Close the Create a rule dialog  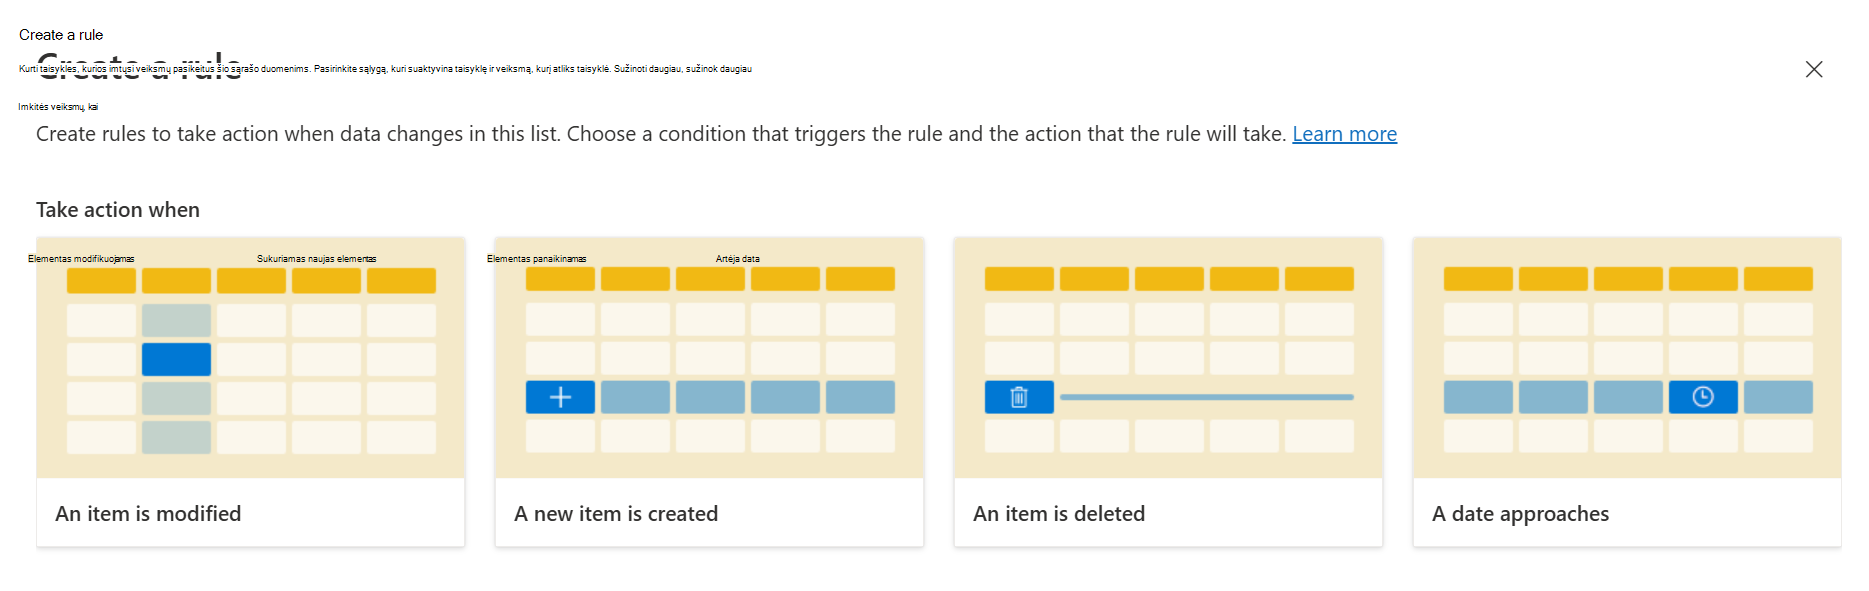[1814, 69]
